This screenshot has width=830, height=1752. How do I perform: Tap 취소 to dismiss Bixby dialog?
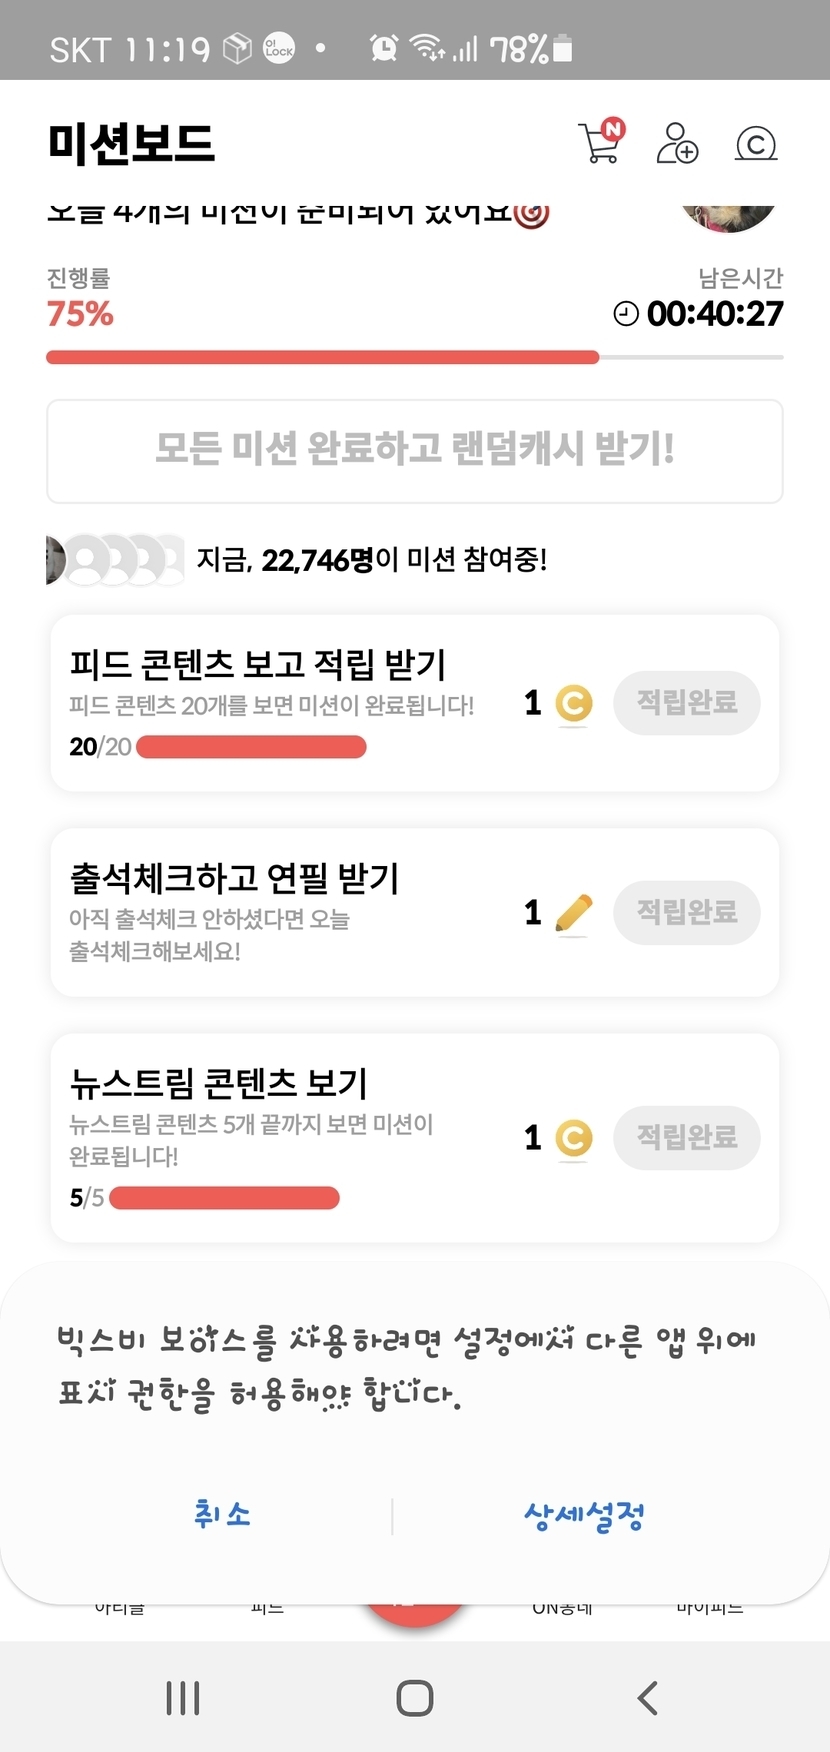tap(222, 1515)
